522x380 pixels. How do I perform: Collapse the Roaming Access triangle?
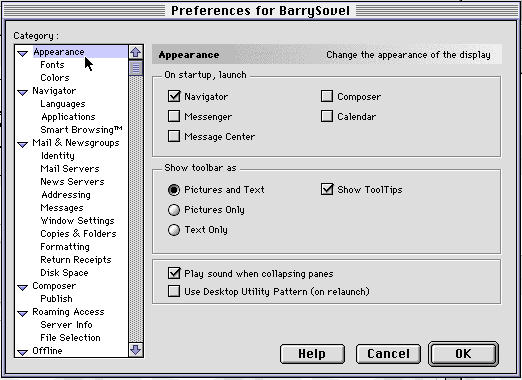pyautogui.click(x=23, y=313)
